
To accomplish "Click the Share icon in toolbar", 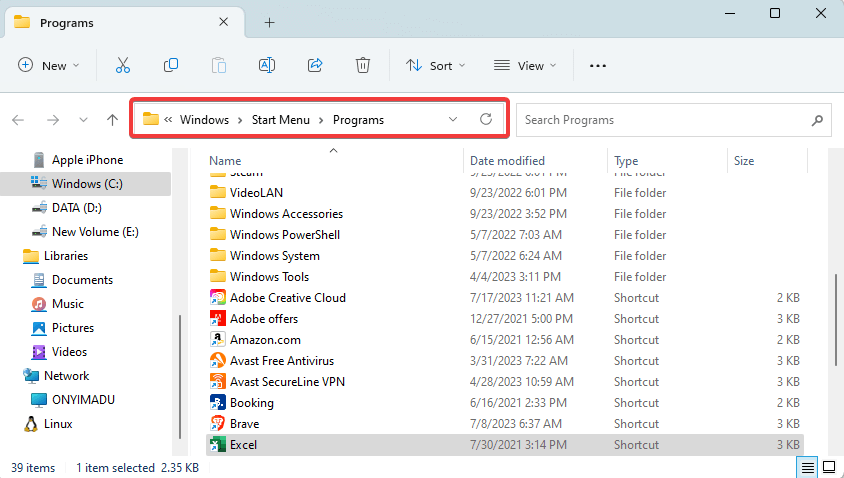I will (x=315, y=66).
